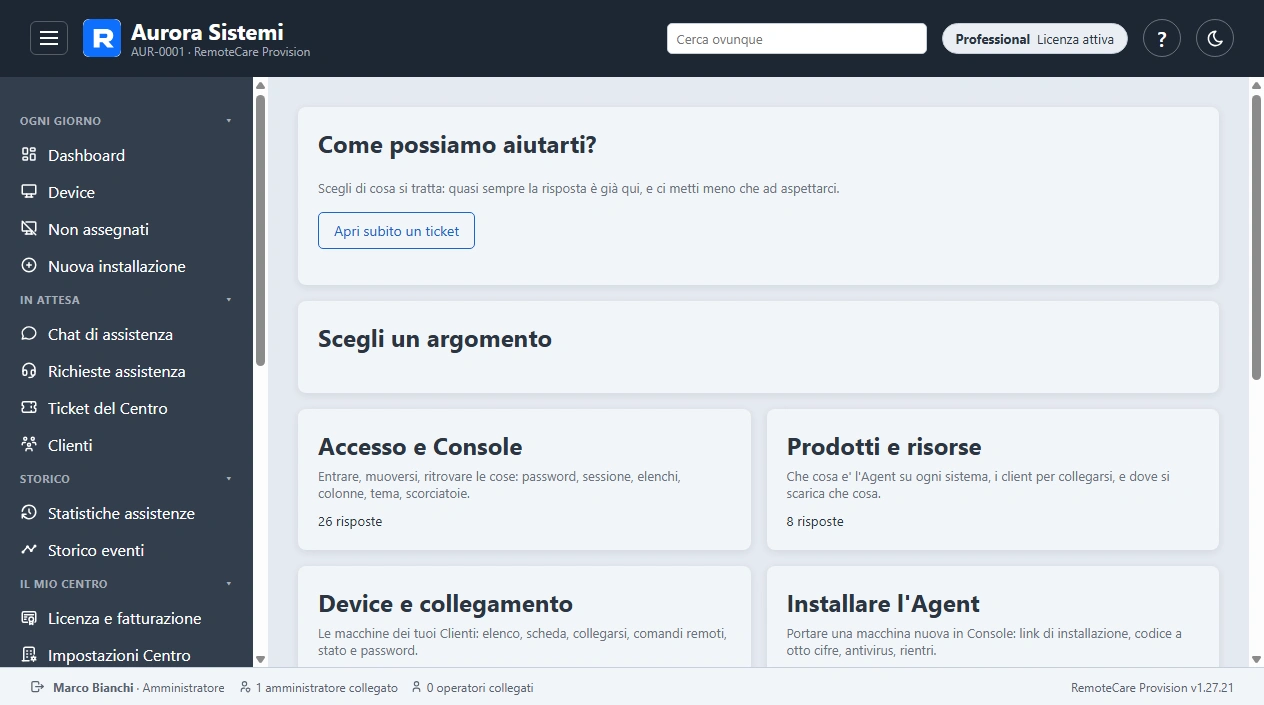Open the Accesso e Console topic card

pos(524,479)
